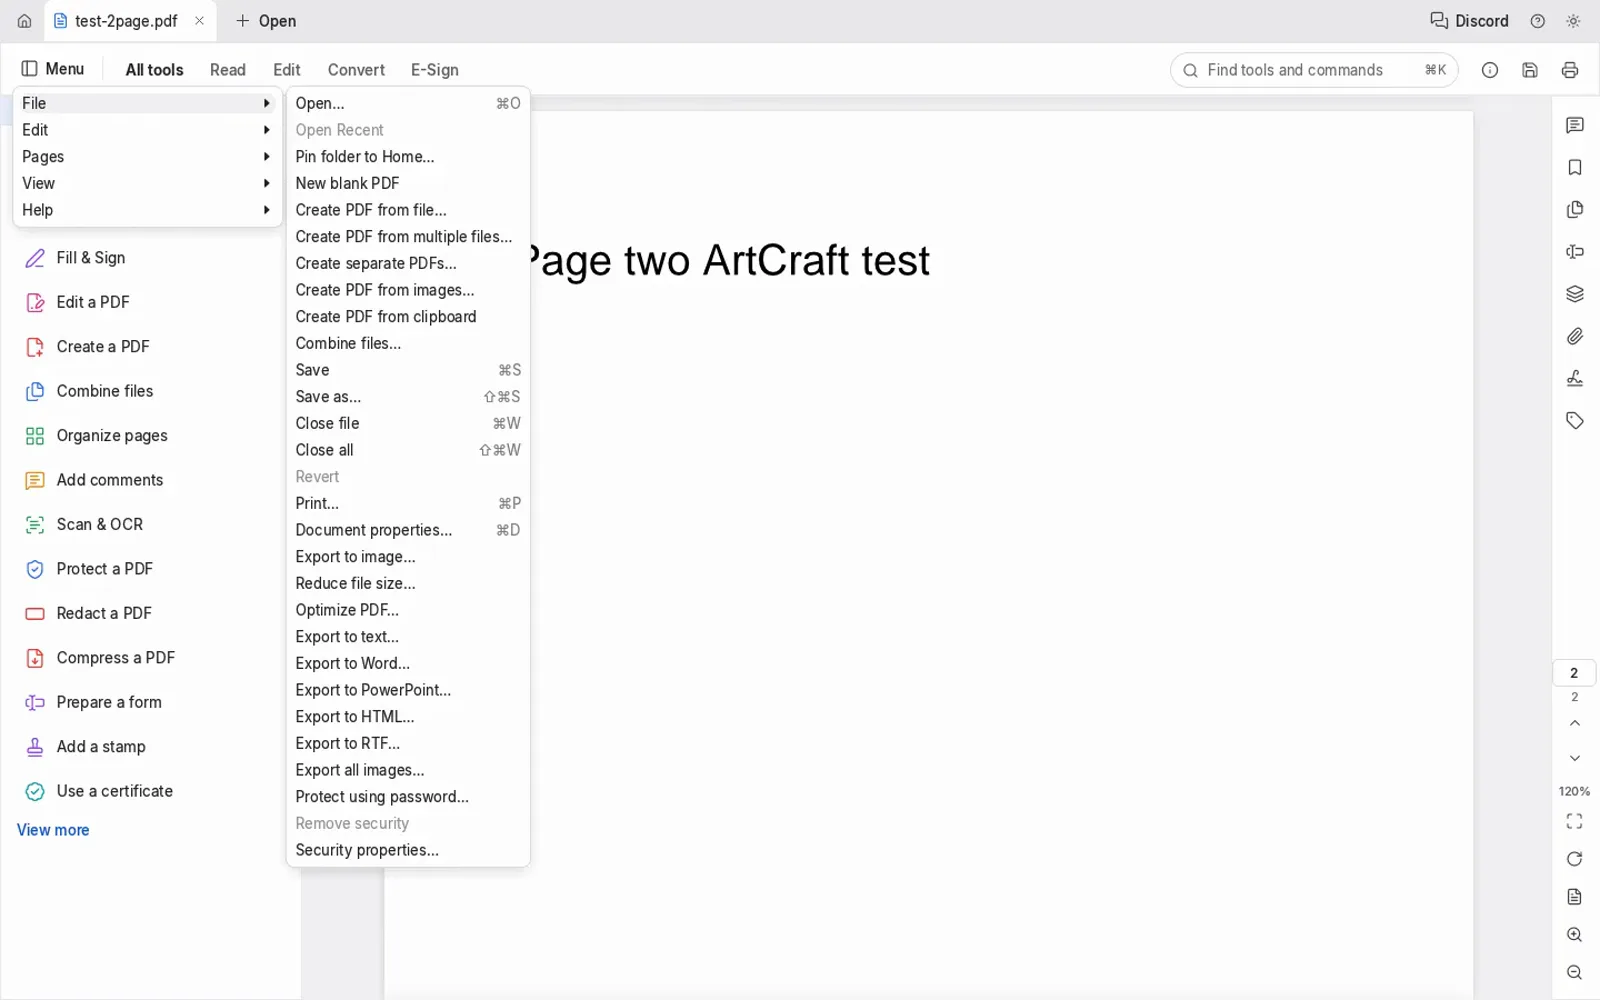Open the comments panel icon
This screenshot has width=1600, height=1000.
click(x=1575, y=125)
